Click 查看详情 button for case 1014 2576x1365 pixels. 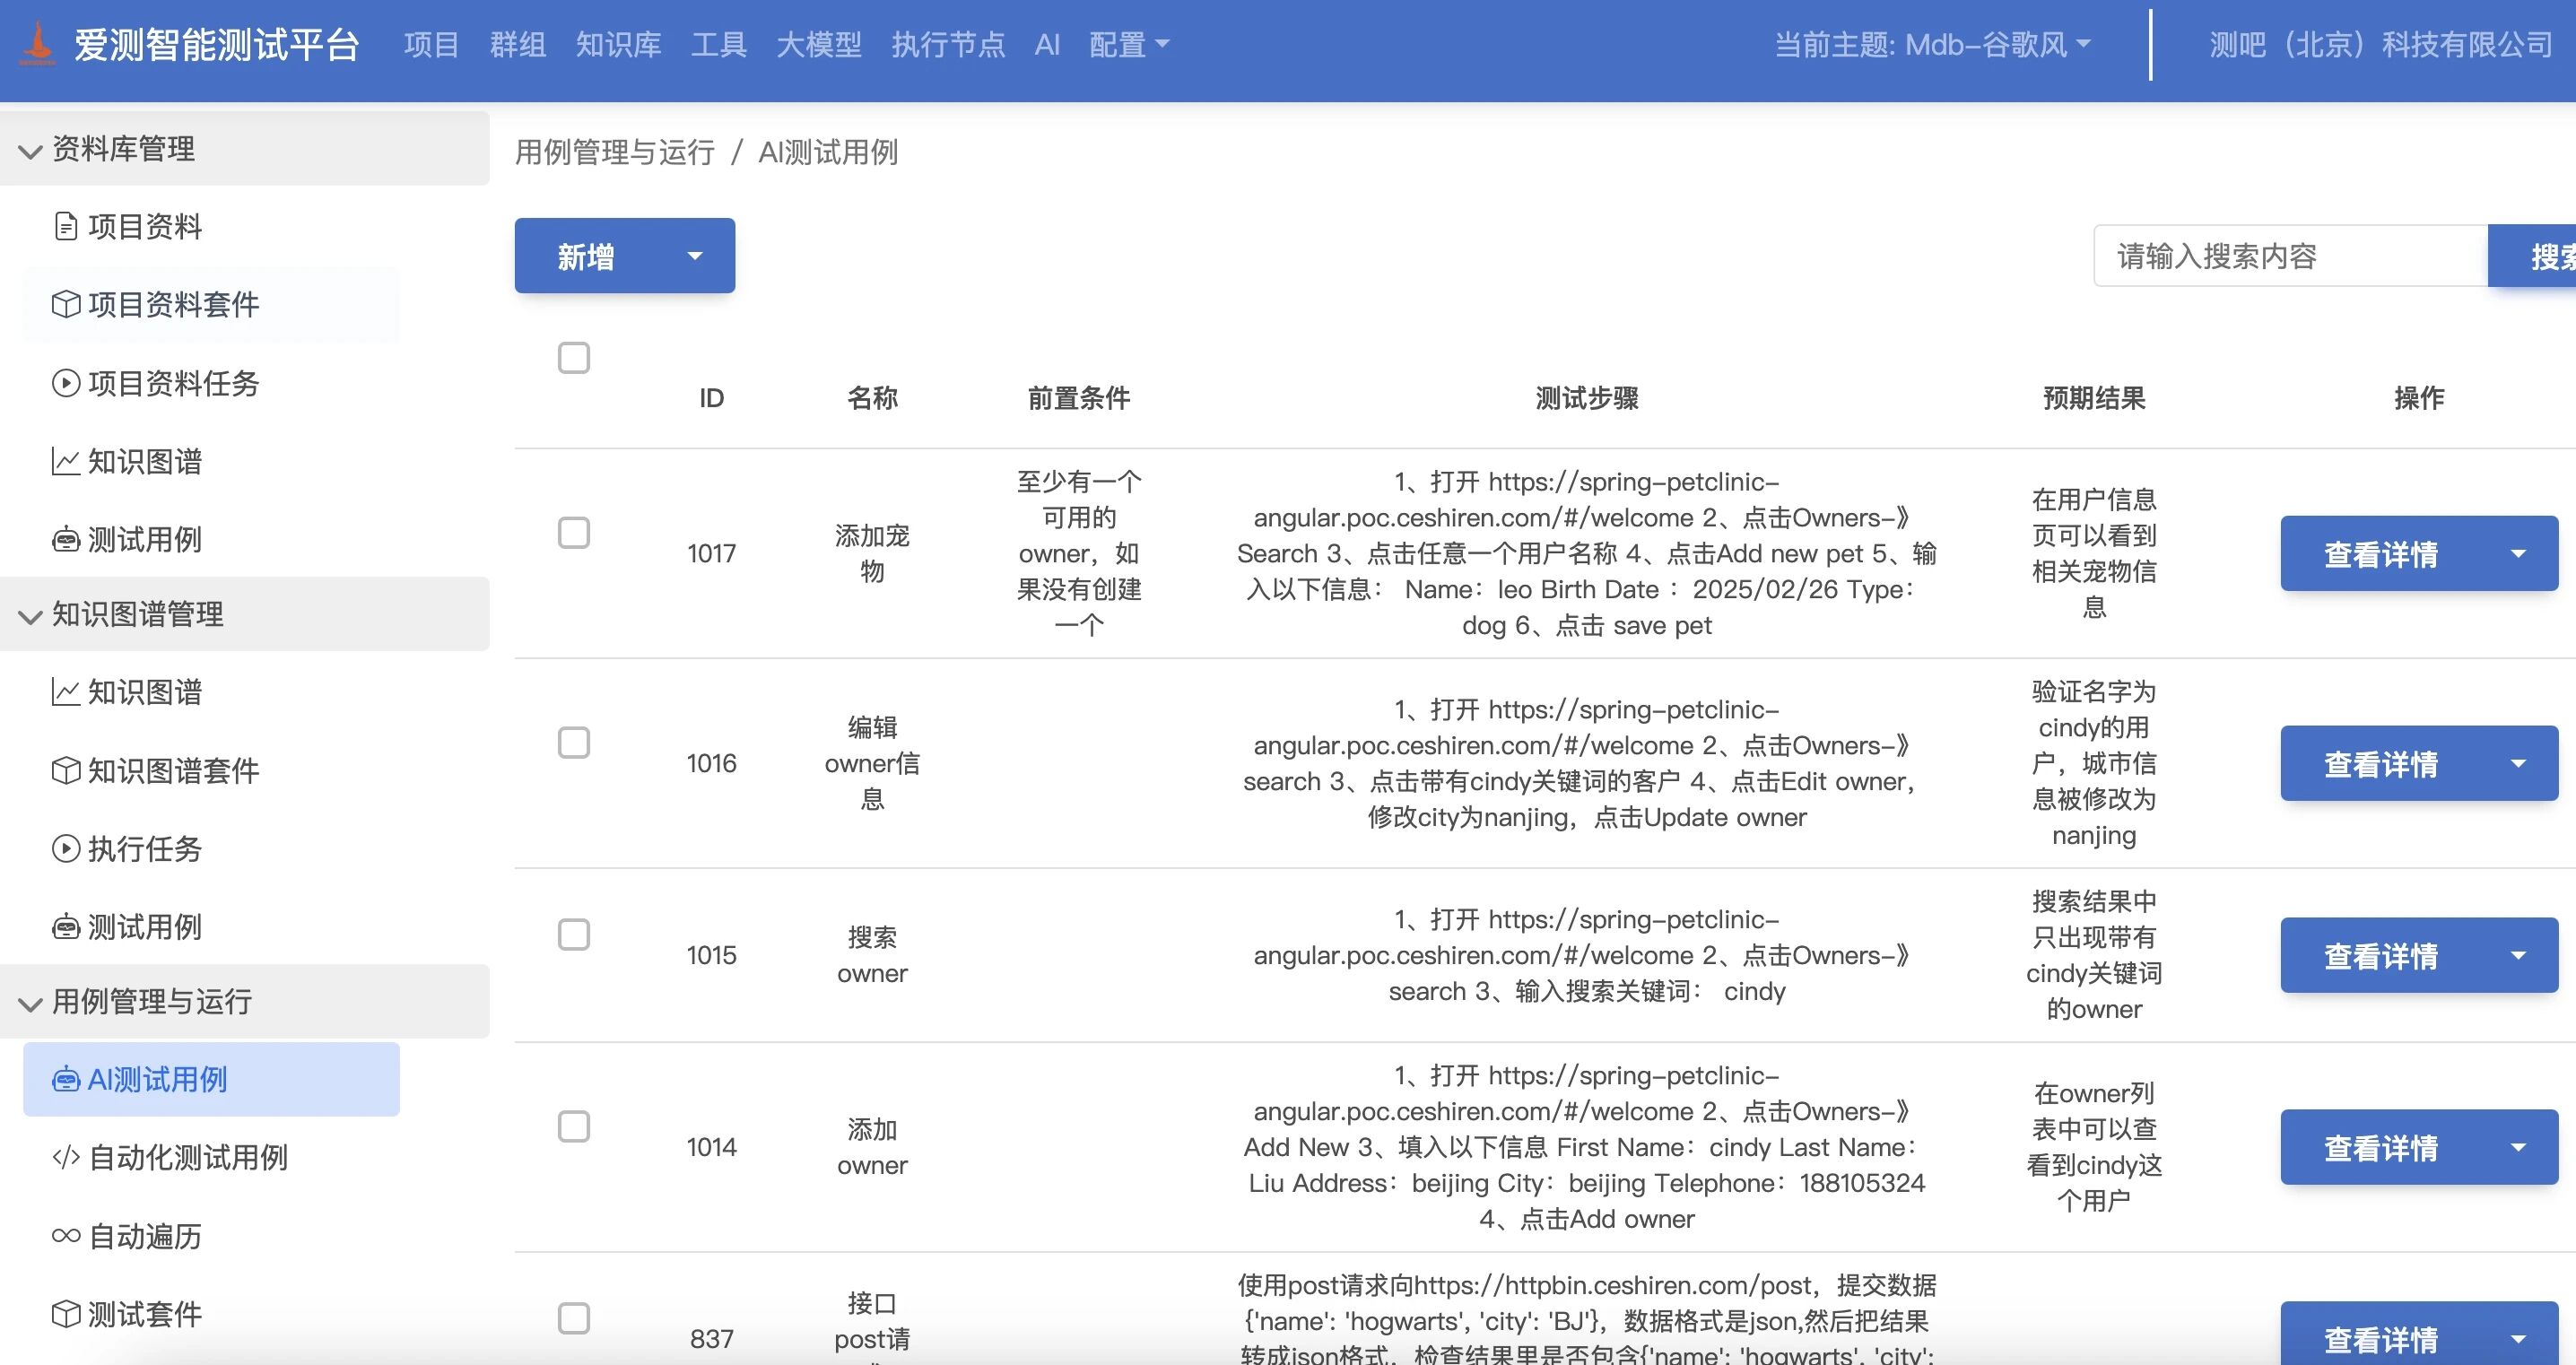click(x=2380, y=1148)
